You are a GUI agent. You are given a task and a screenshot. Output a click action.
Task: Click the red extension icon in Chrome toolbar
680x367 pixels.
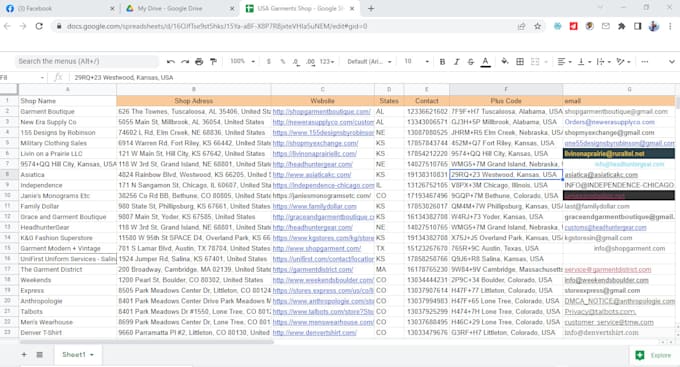pyautogui.click(x=573, y=26)
